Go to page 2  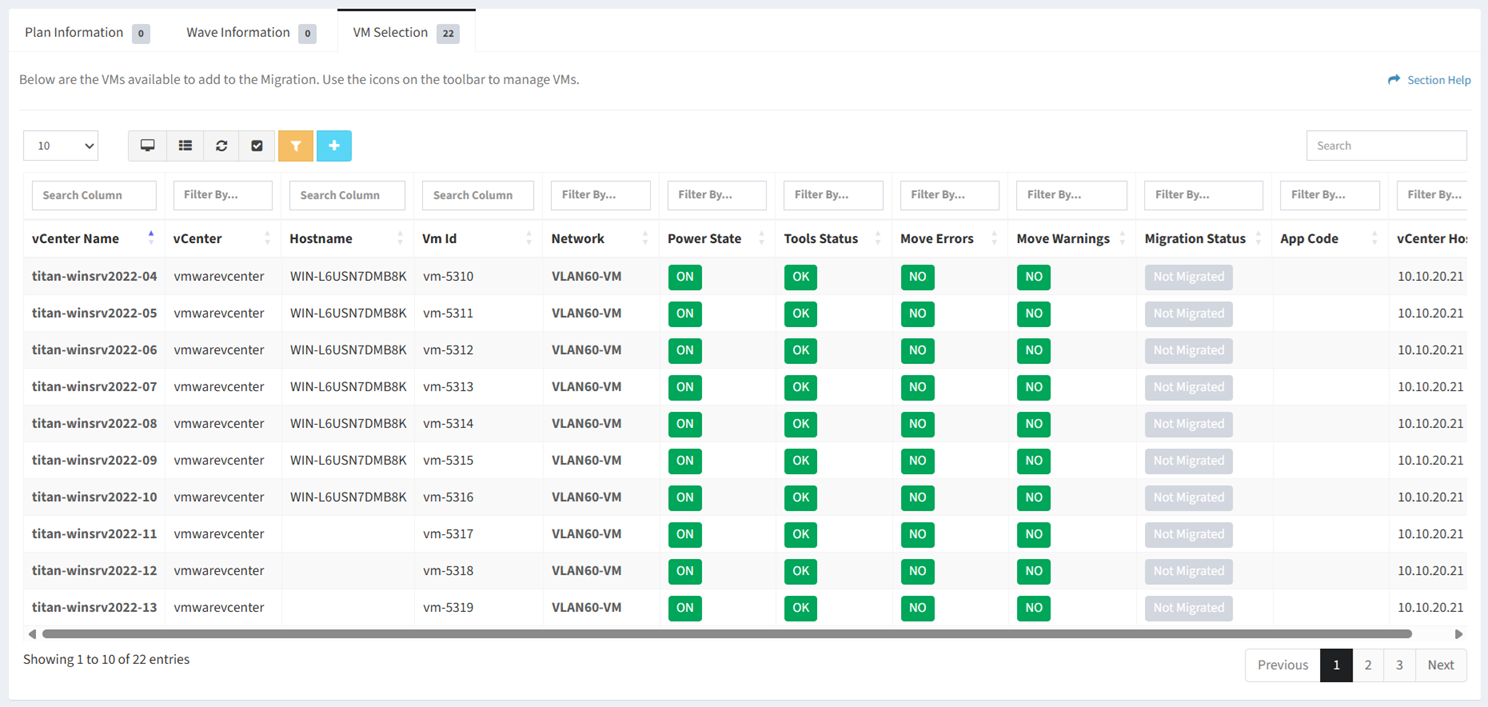point(1368,665)
